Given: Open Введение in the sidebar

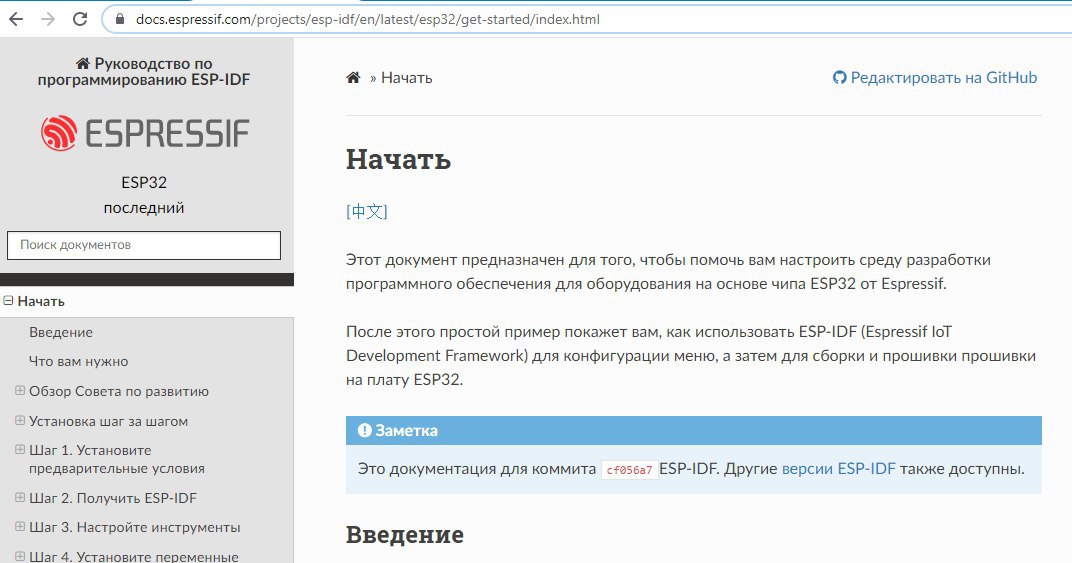Looking at the screenshot, I should [x=61, y=332].
